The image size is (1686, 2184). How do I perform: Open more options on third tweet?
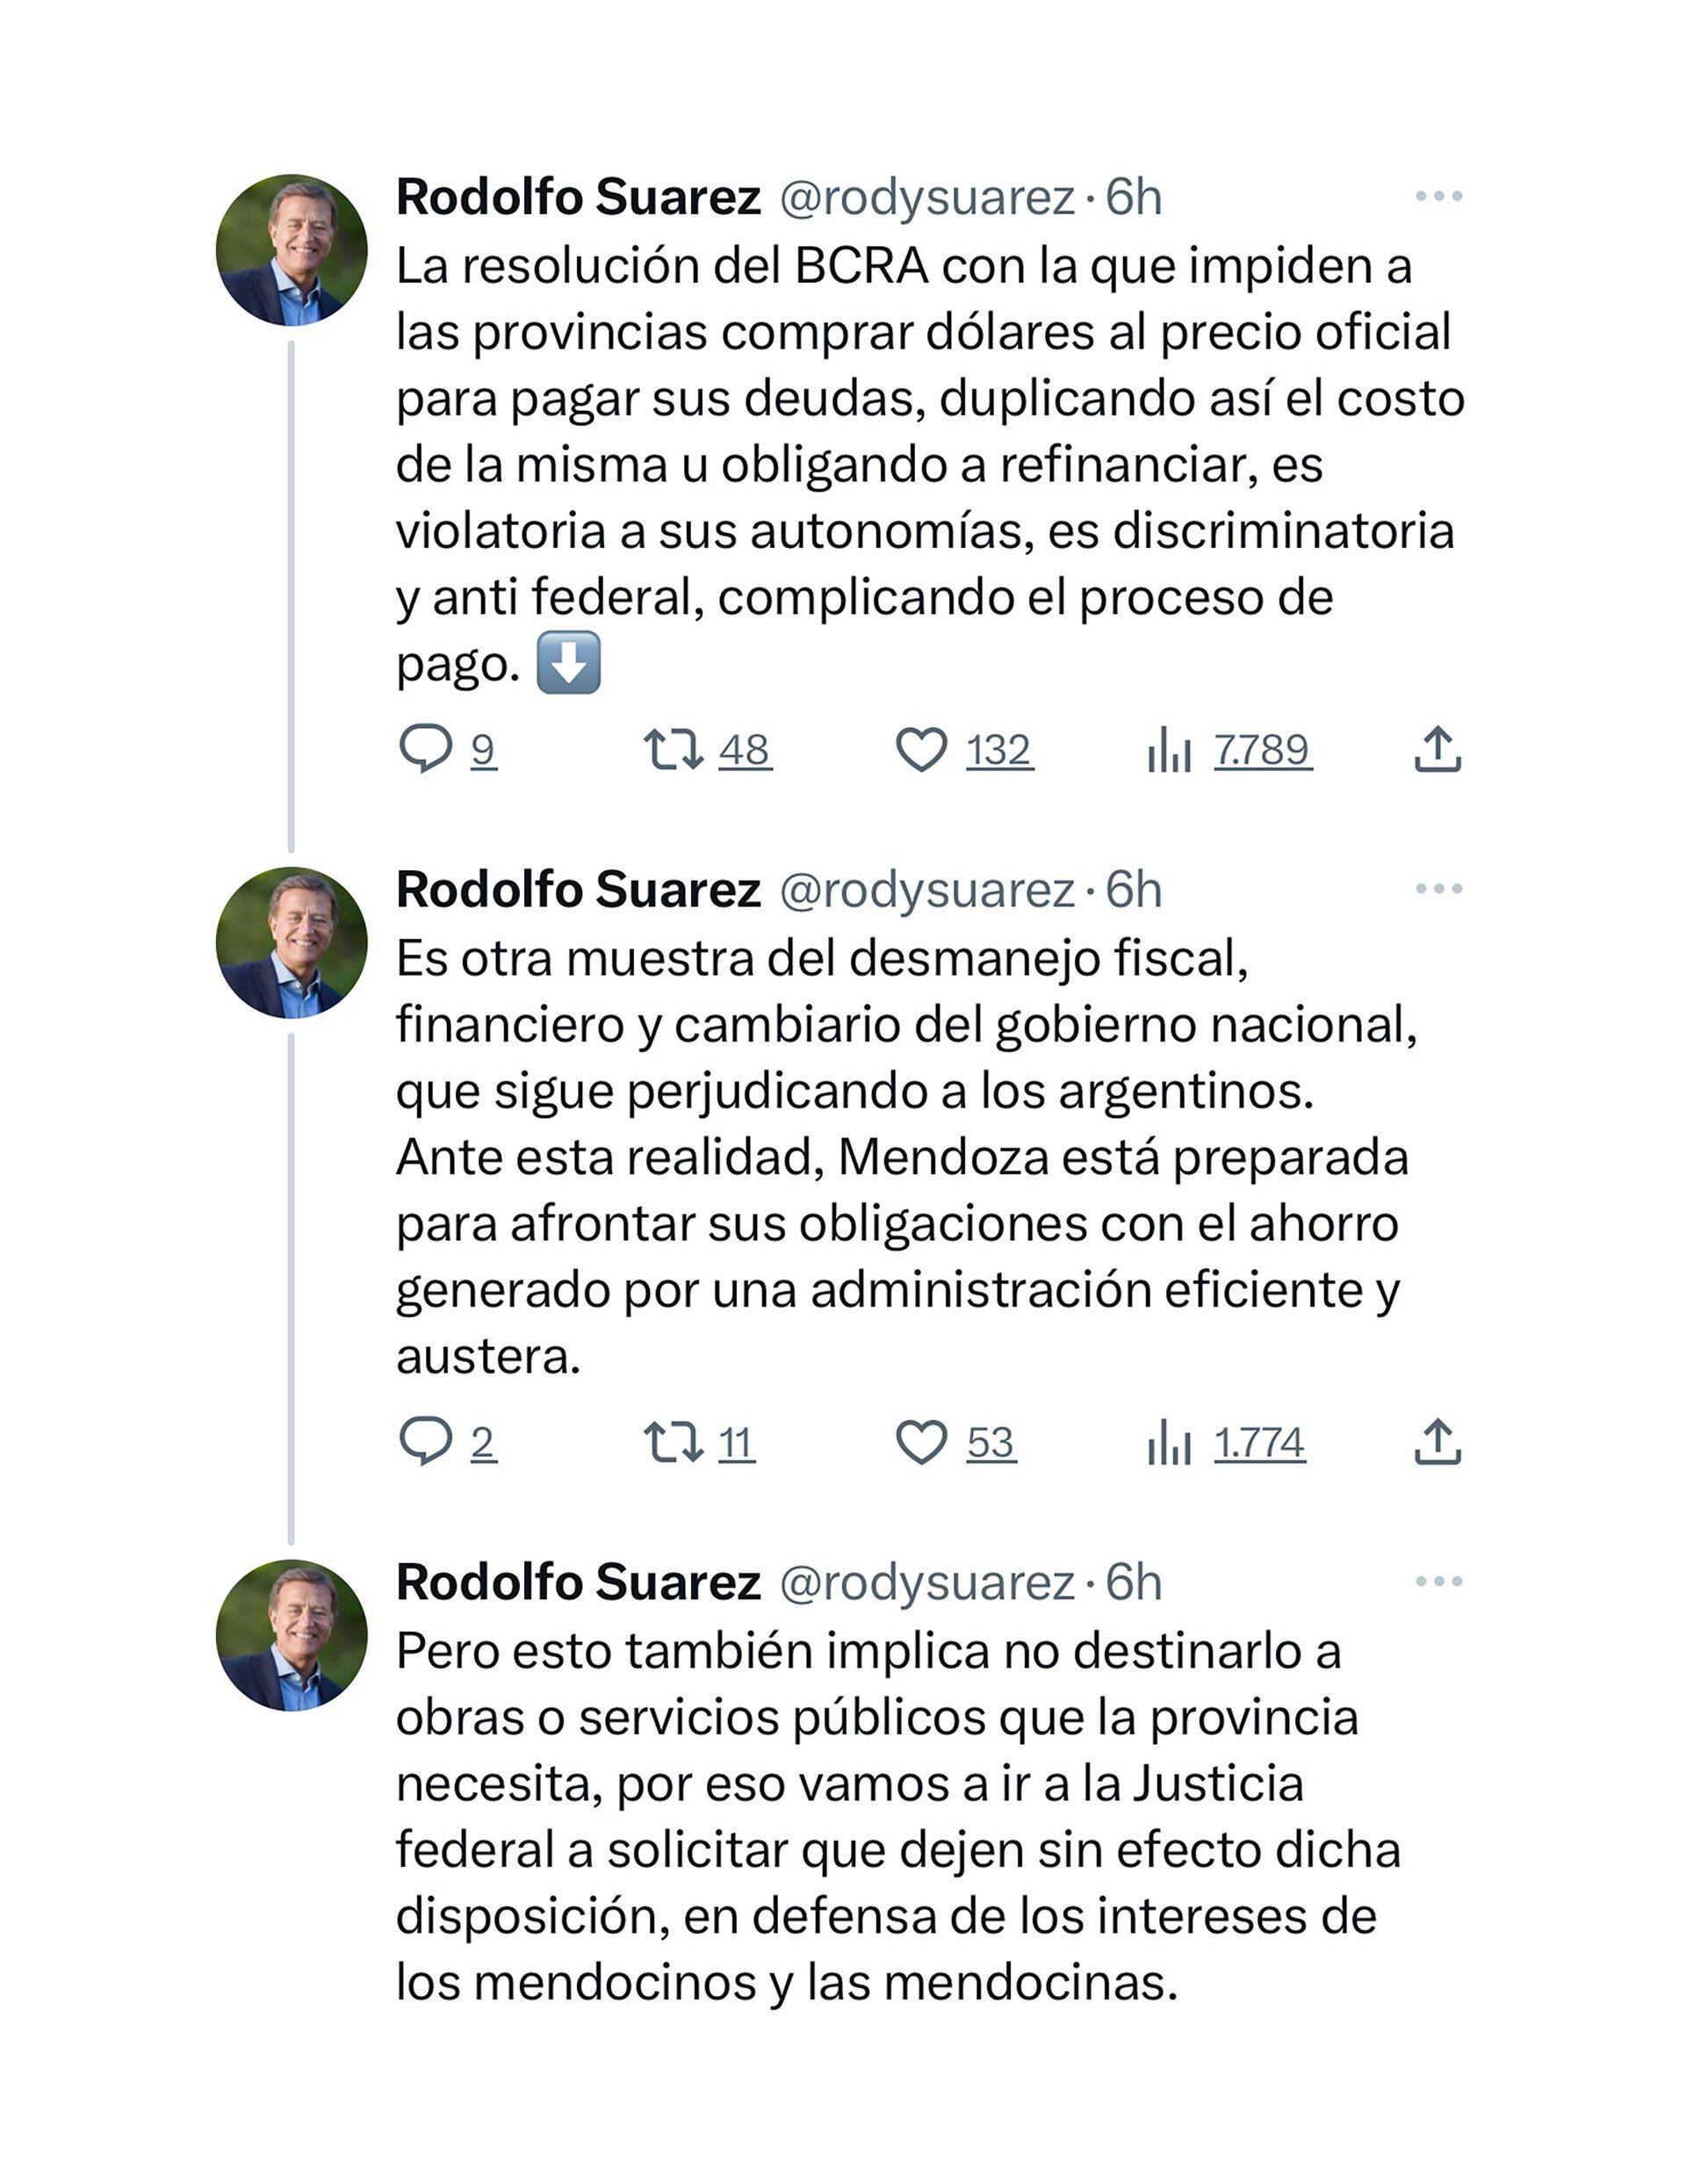click(x=1438, y=1581)
